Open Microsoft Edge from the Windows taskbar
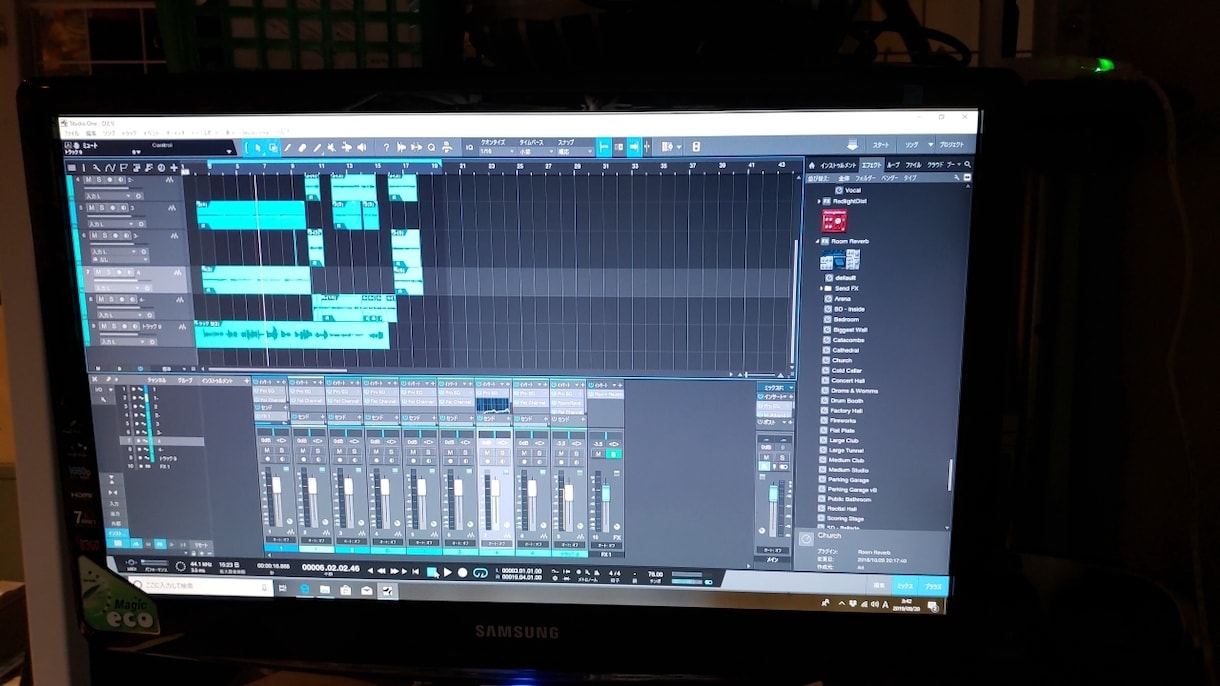 (305, 589)
